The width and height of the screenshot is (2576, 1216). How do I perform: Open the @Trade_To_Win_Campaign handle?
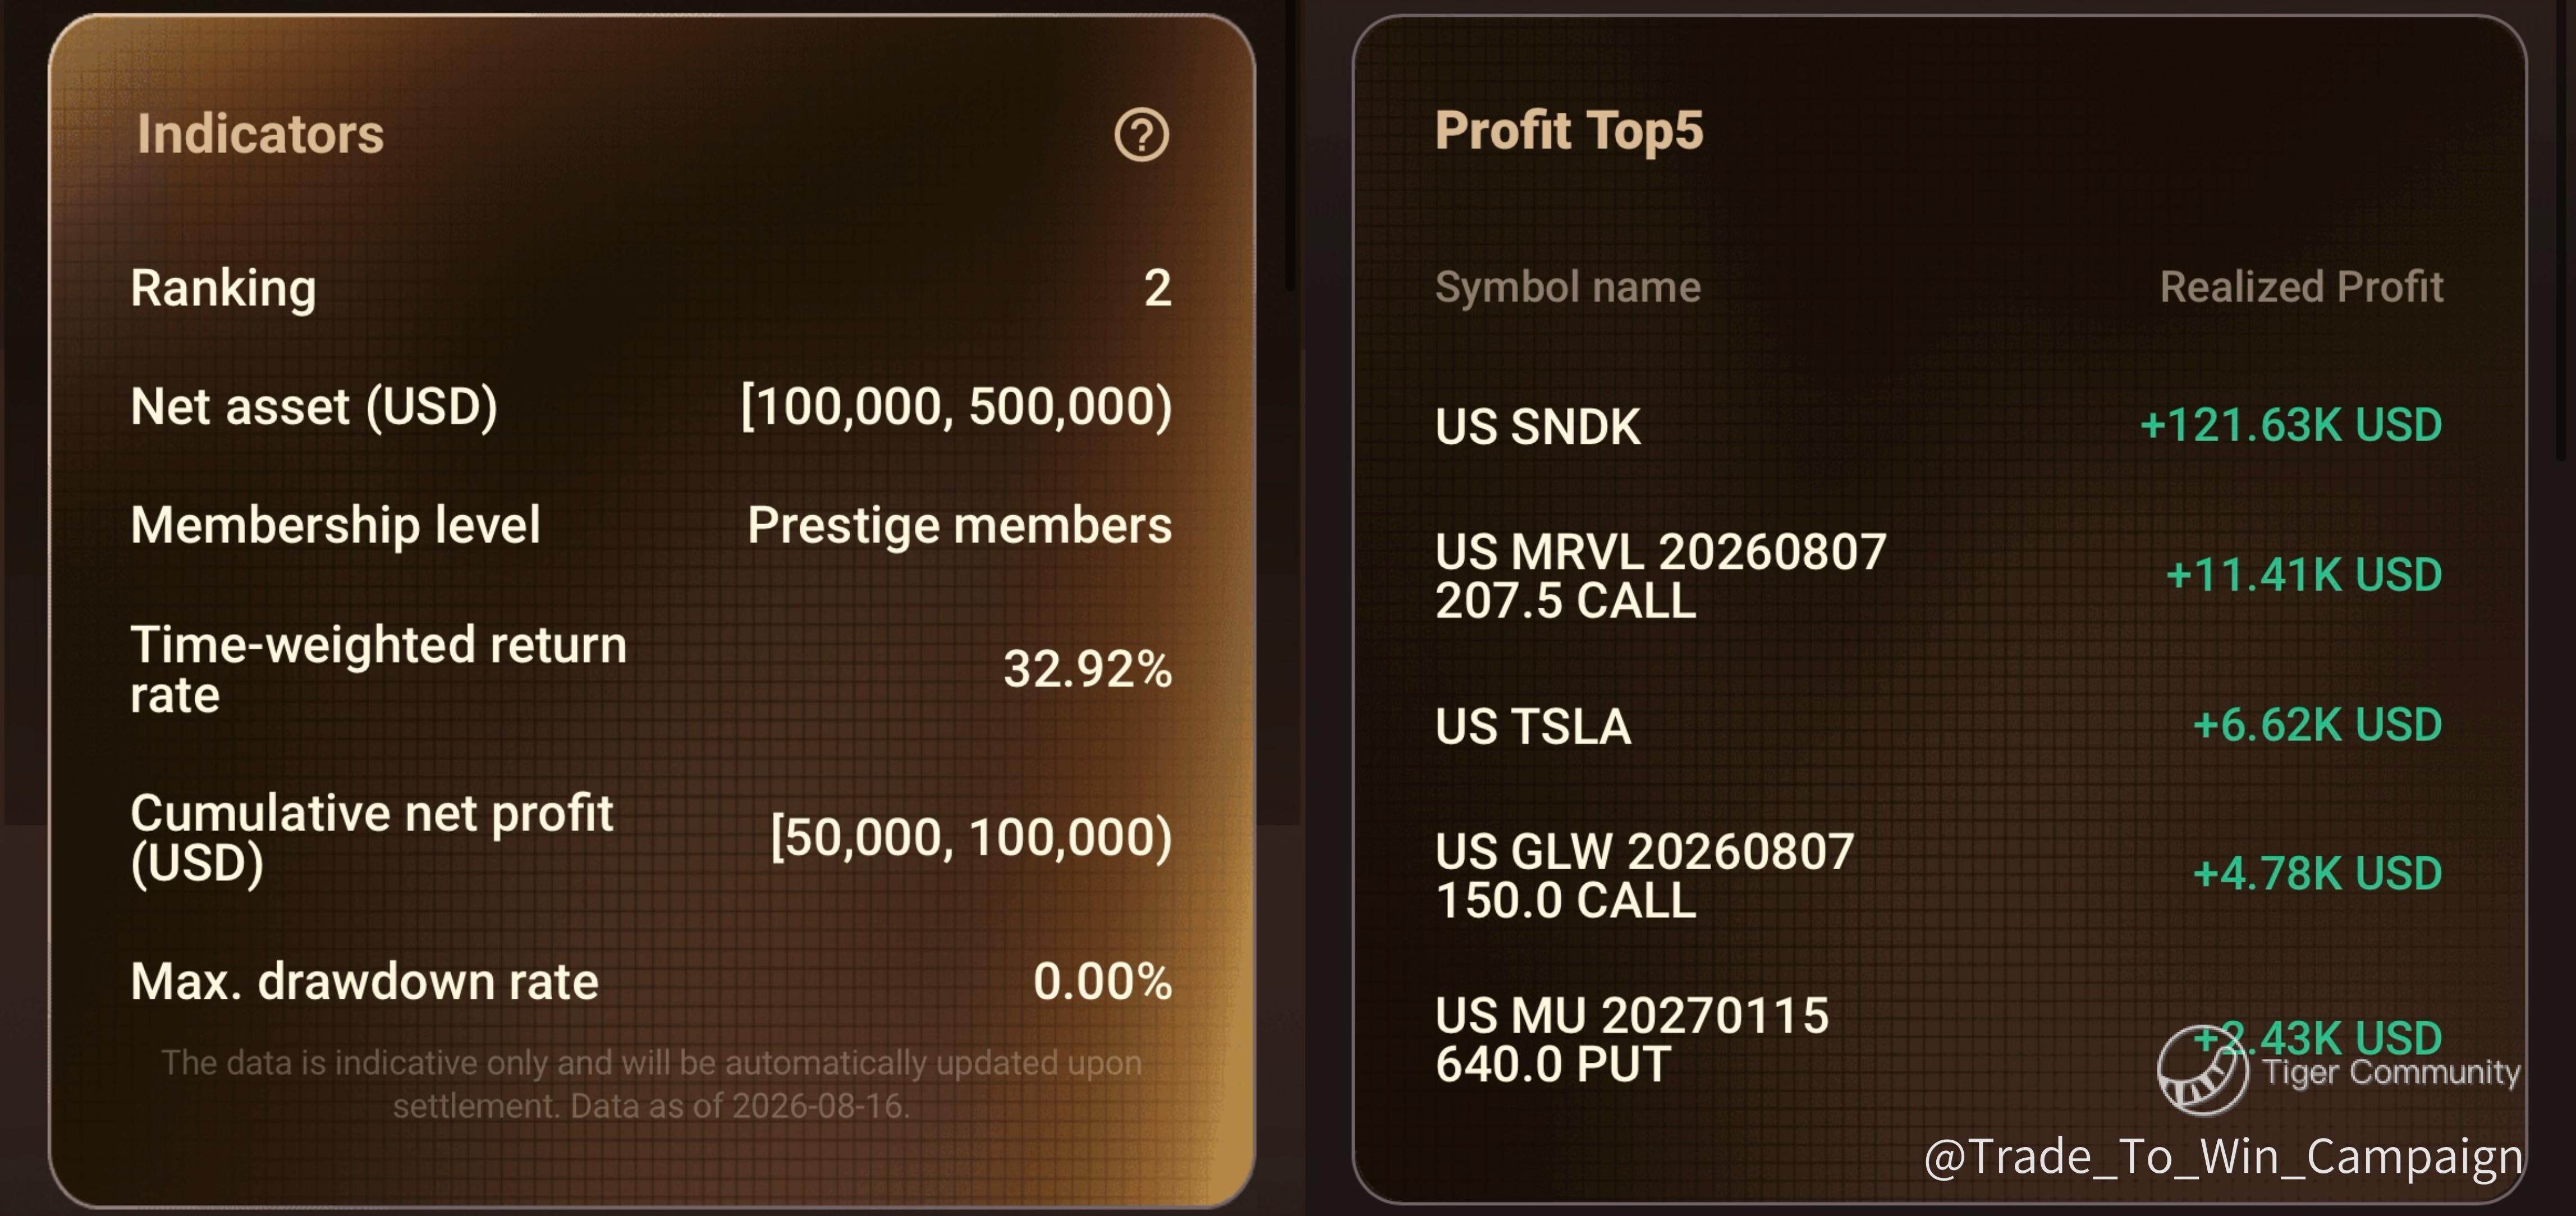tap(2223, 1157)
